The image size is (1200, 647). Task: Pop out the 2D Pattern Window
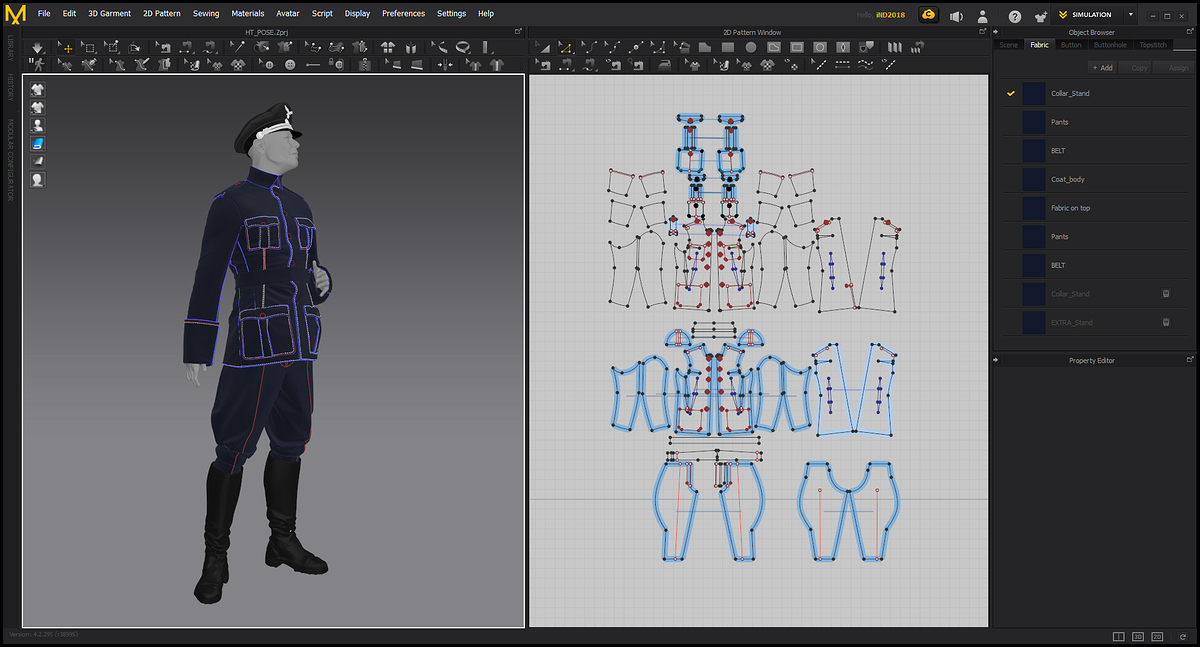(x=985, y=32)
